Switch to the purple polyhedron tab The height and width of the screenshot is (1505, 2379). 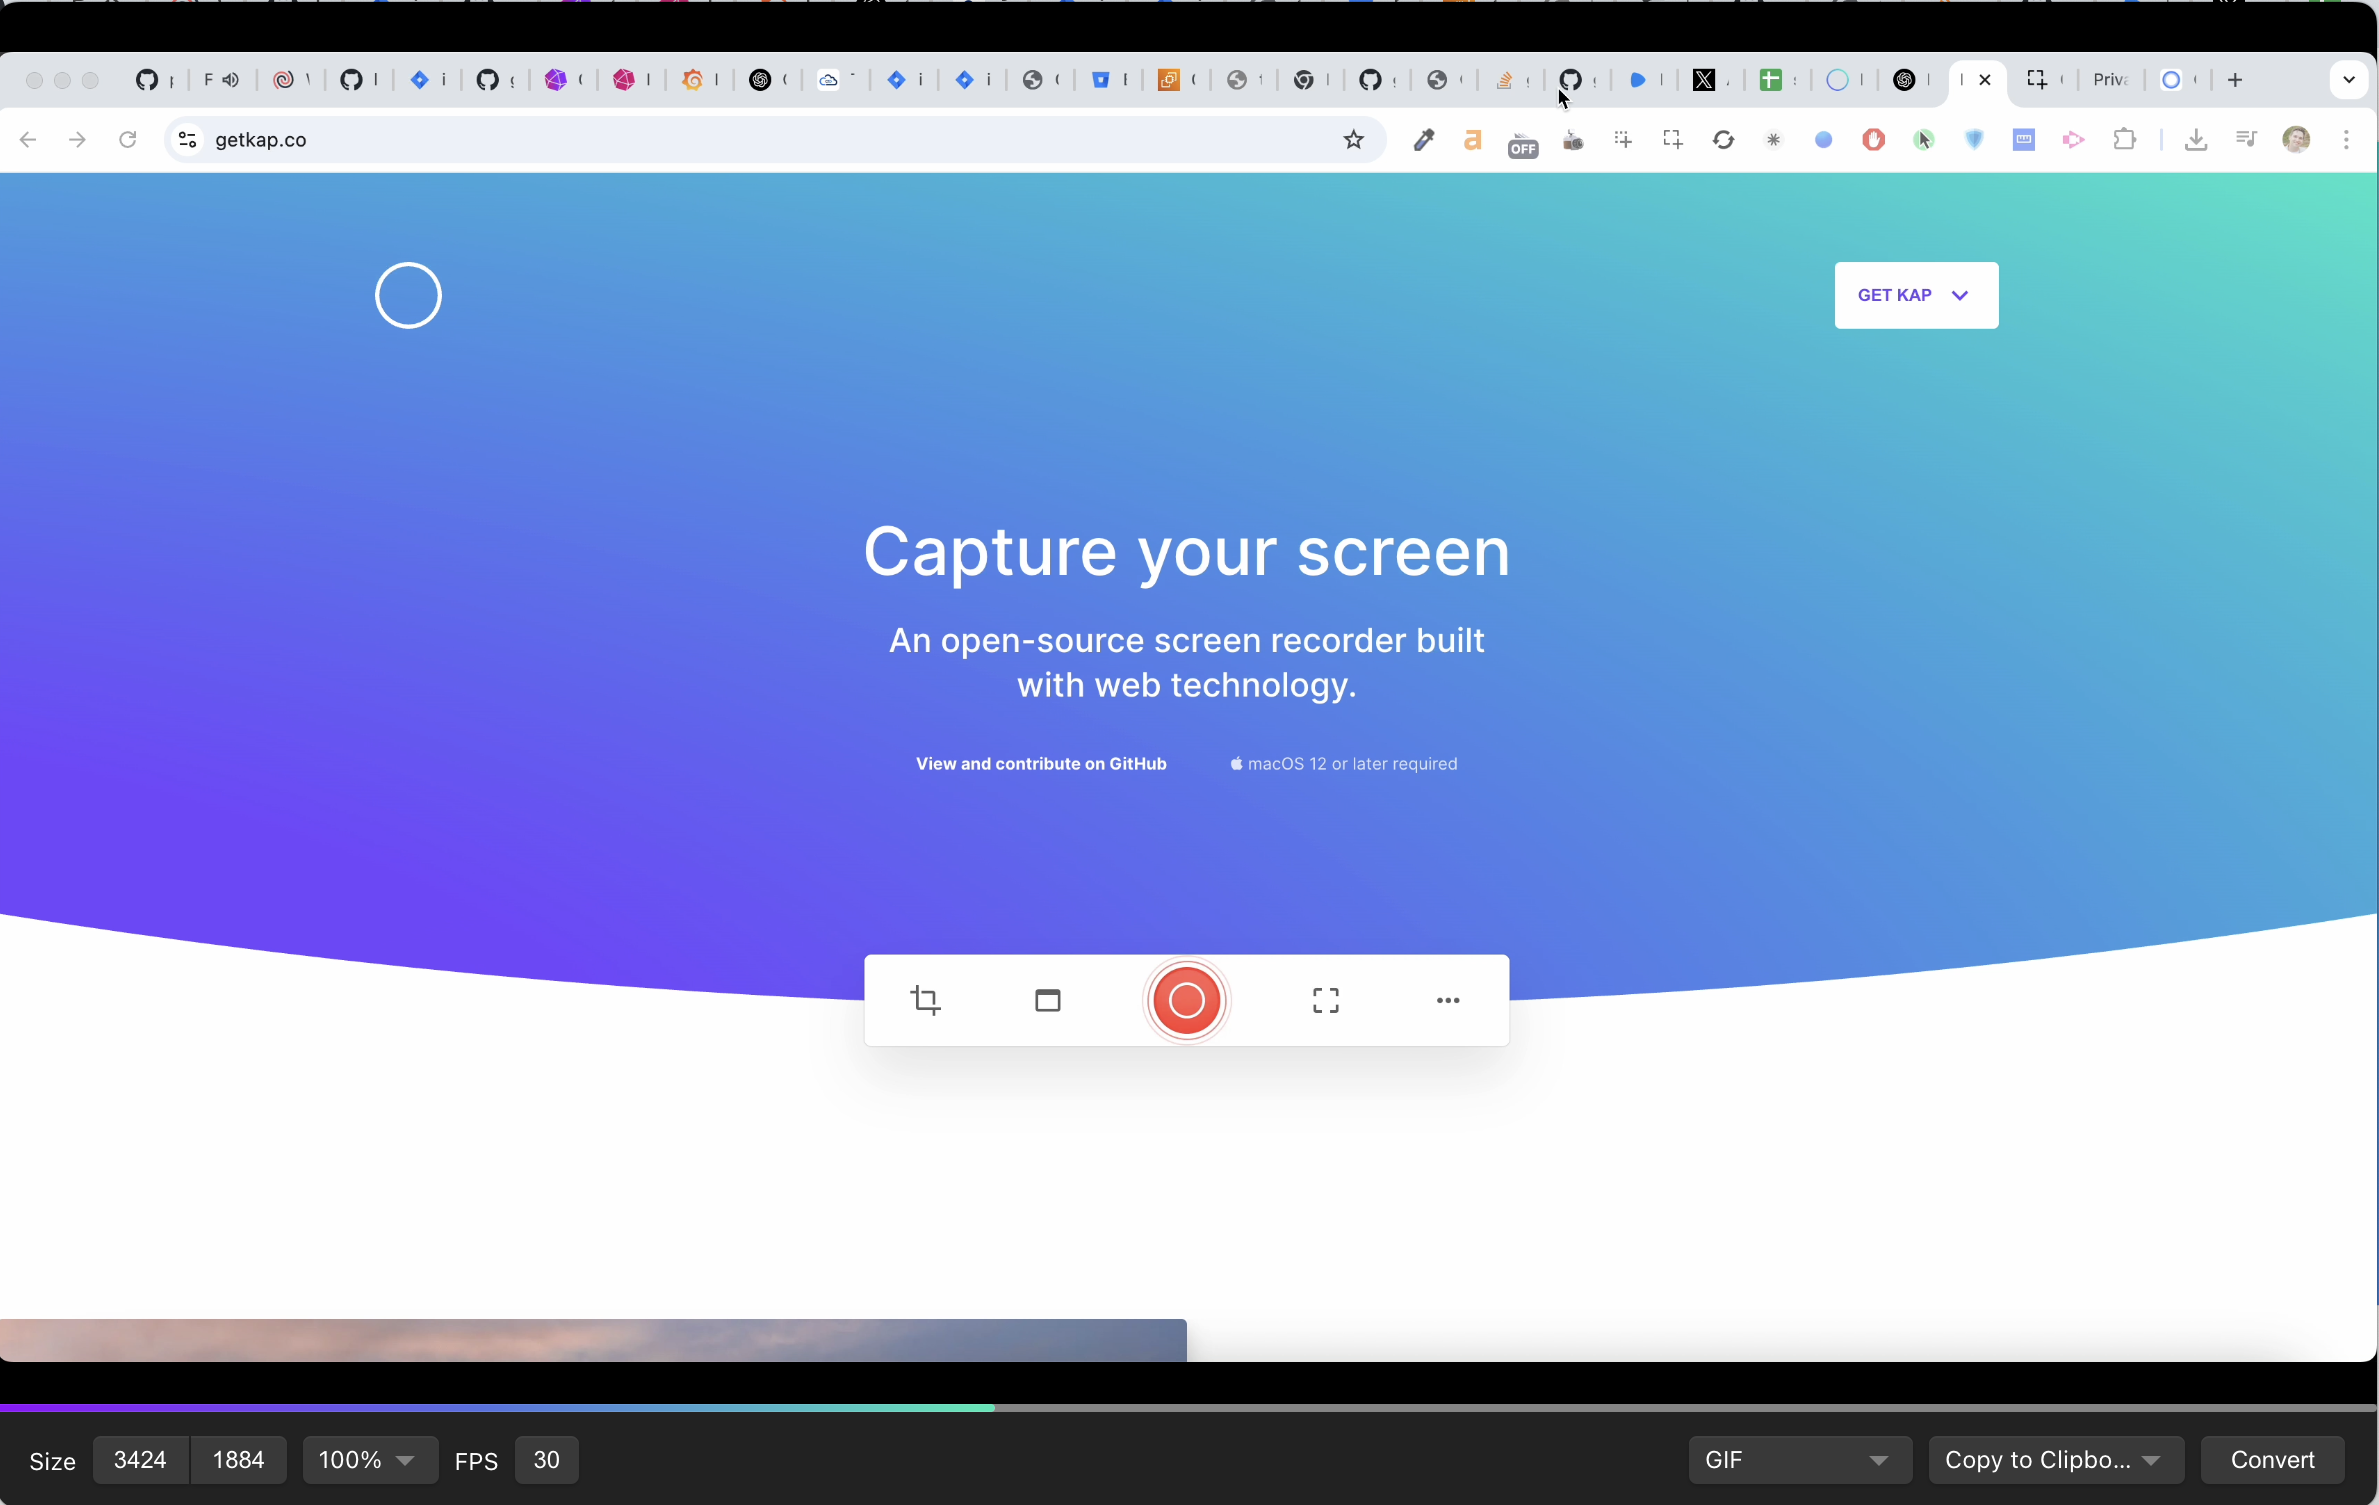(556, 80)
